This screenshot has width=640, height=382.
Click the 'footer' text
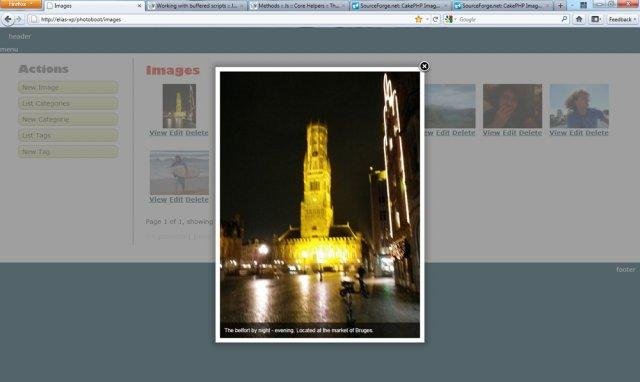[x=626, y=269]
